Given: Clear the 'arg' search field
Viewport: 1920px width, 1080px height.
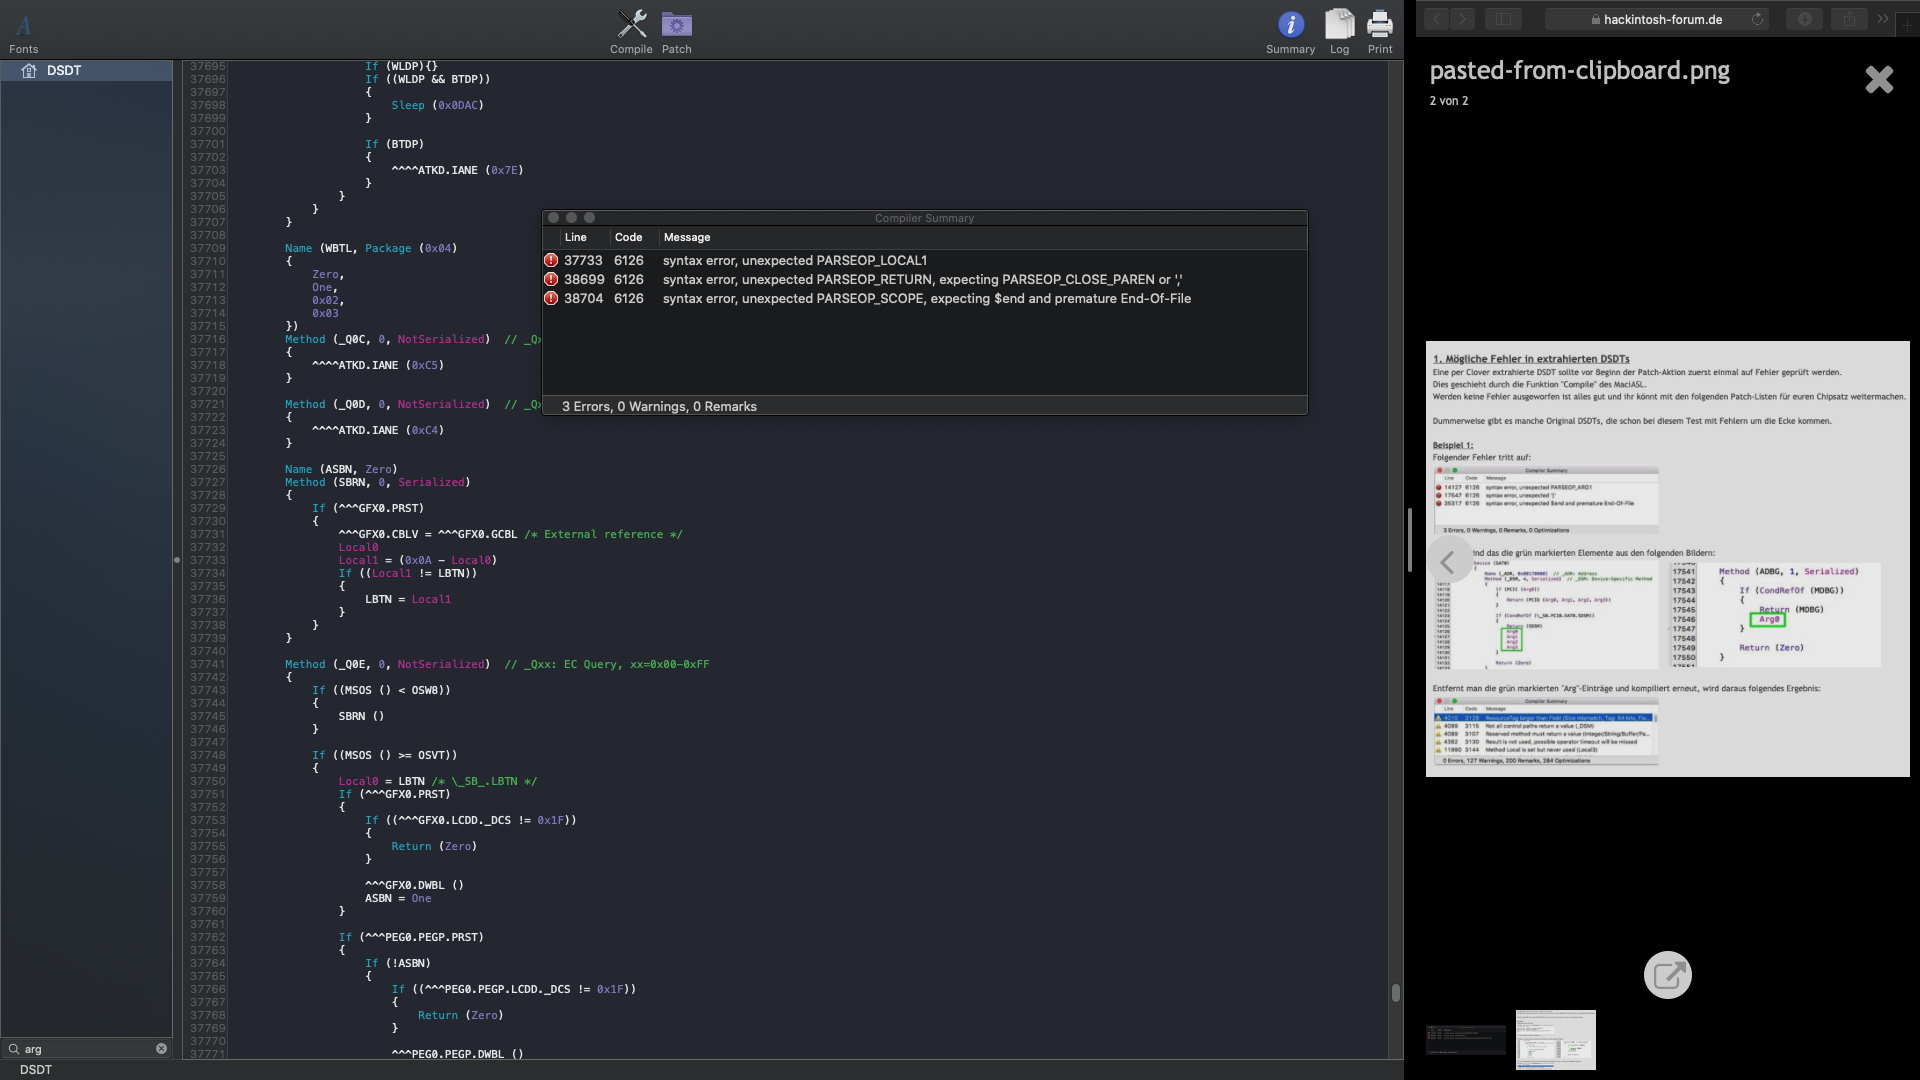Looking at the screenshot, I should tap(161, 1049).
